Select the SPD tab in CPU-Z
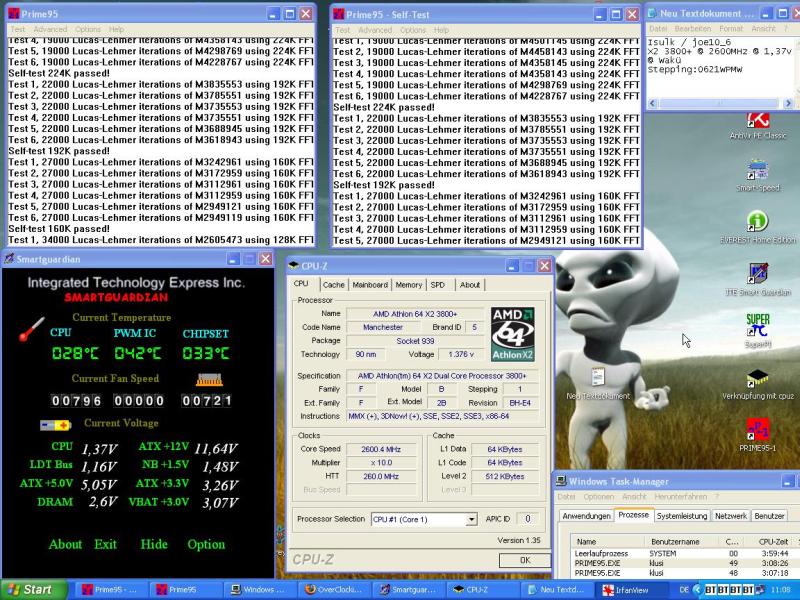This screenshot has width=800, height=600. click(438, 285)
